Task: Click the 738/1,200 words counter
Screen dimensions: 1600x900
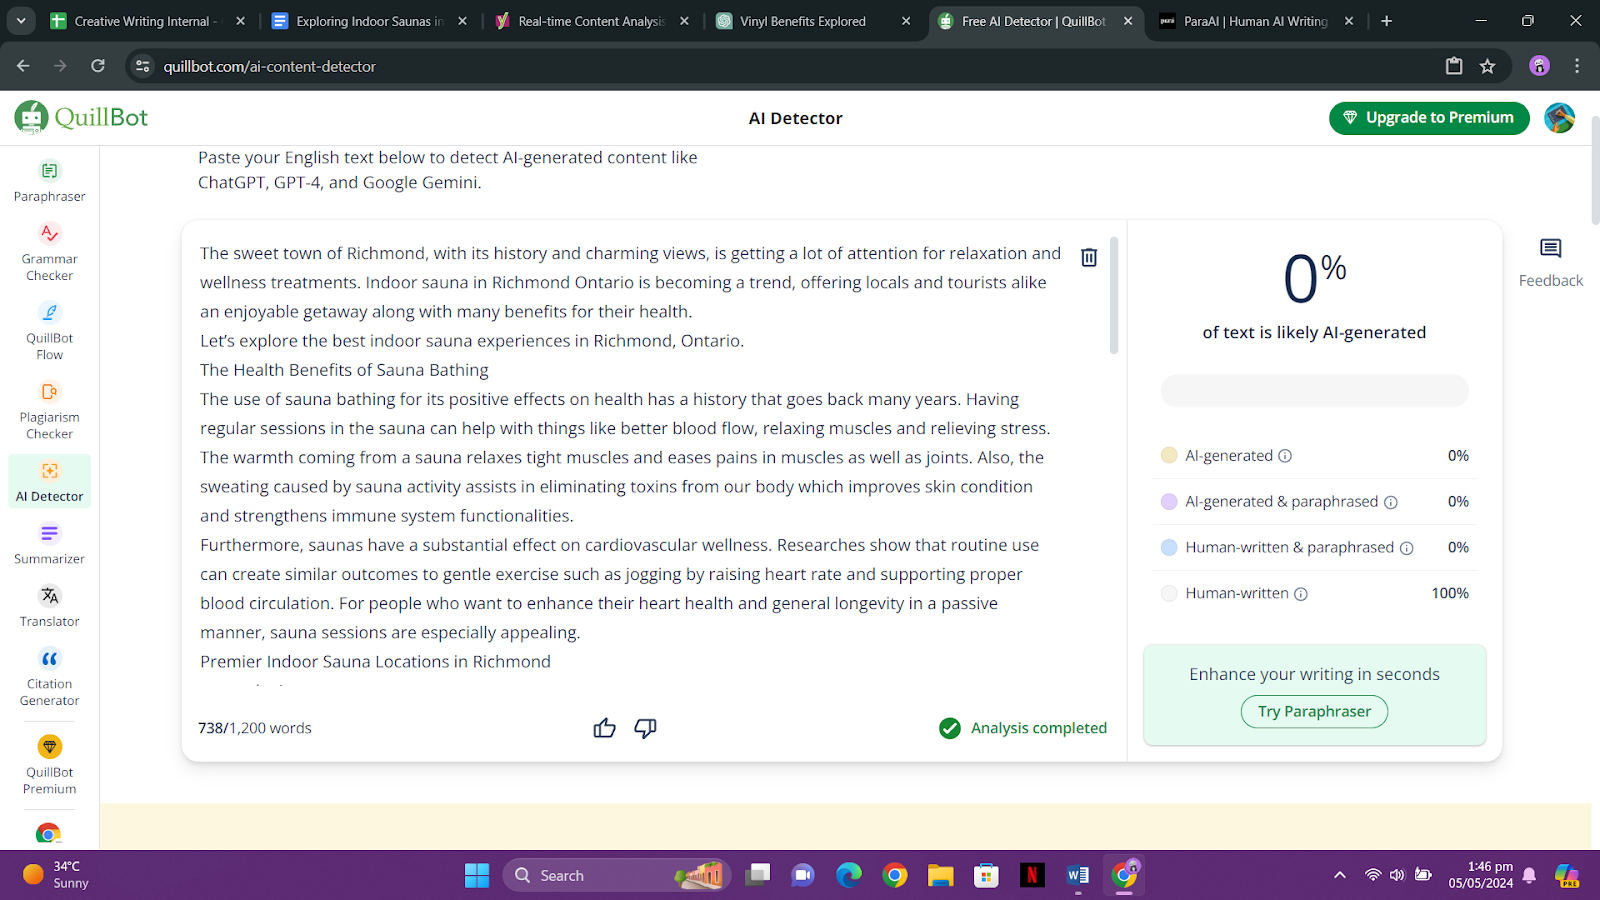Action: [255, 728]
